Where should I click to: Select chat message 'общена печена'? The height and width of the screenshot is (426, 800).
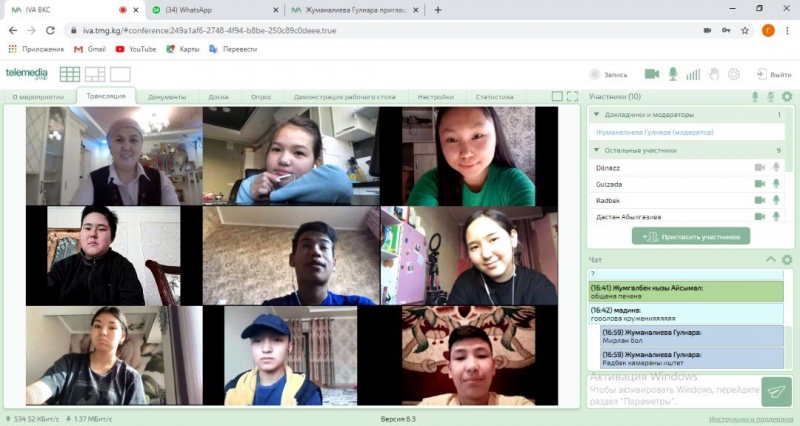[x=686, y=292]
